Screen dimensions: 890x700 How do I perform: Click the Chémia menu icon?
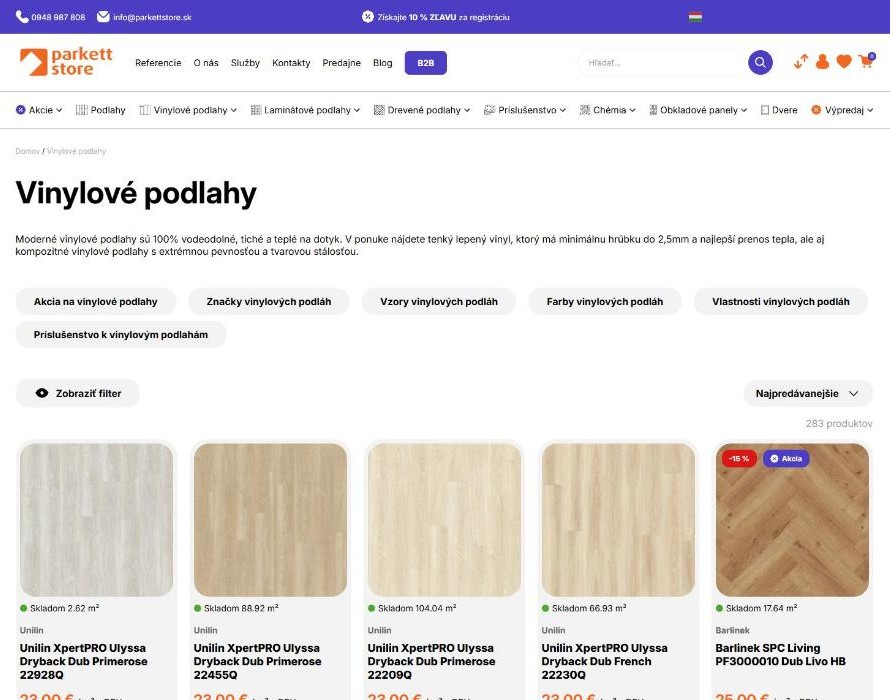585,110
